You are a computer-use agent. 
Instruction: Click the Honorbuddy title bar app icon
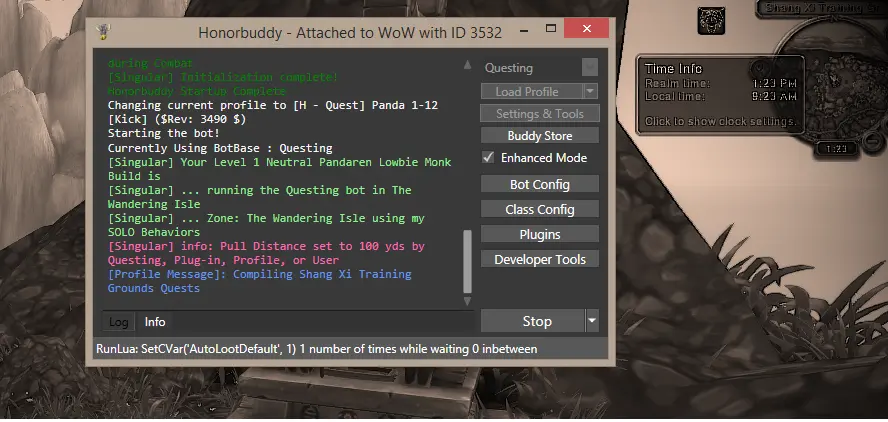(x=102, y=30)
